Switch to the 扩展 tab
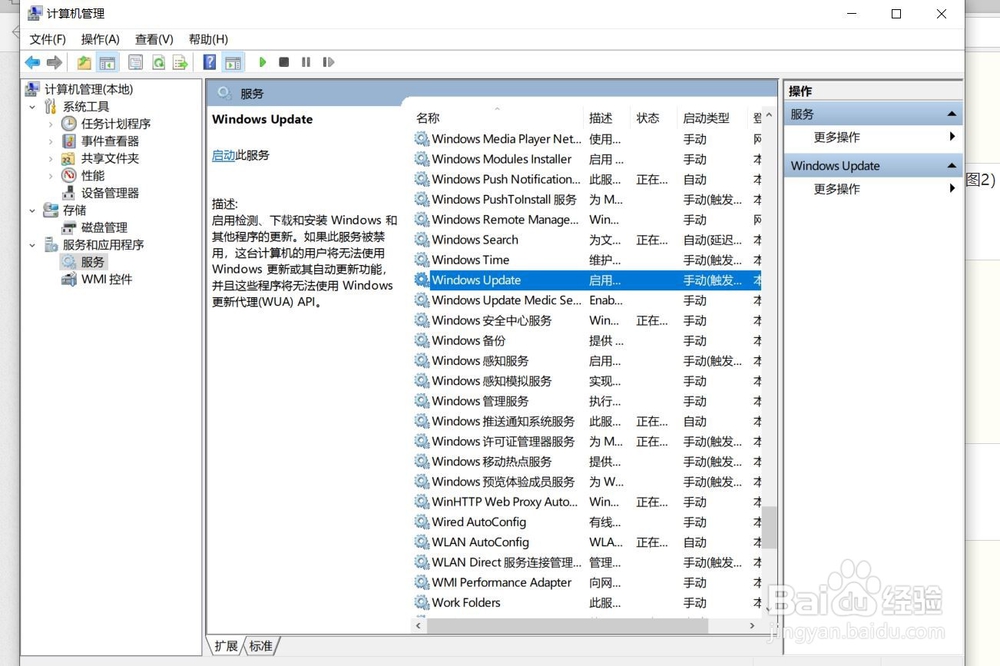This screenshot has height=666, width=1000. pyautogui.click(x=226, y=646)
